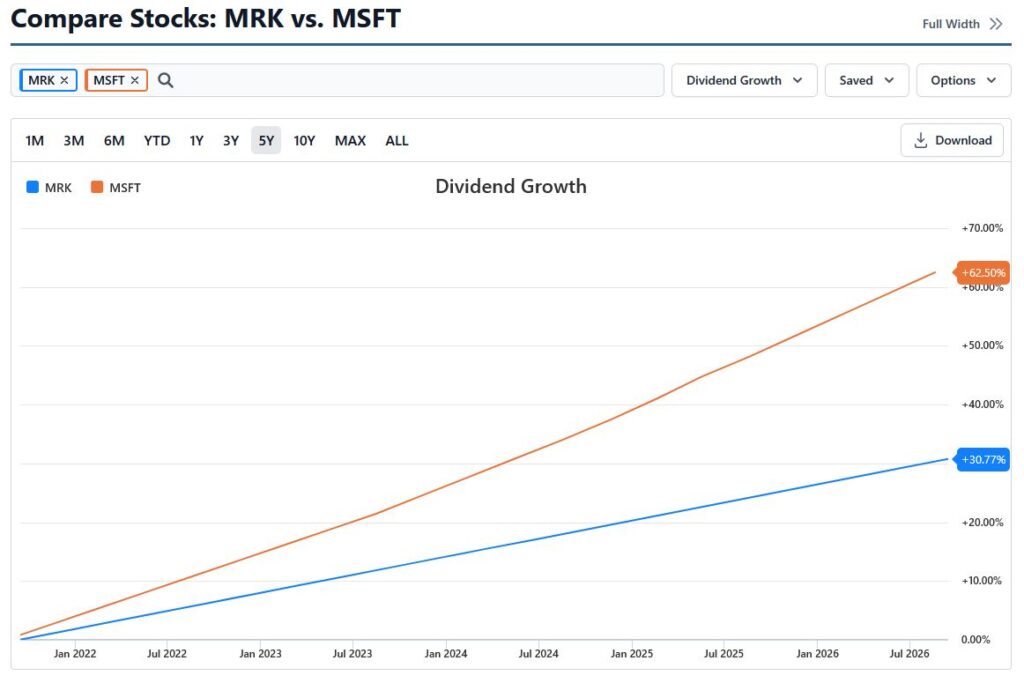Viewport: 1024px width, 683px height.
Task: Select the 3Y time range
Action: tap(231, 140)
